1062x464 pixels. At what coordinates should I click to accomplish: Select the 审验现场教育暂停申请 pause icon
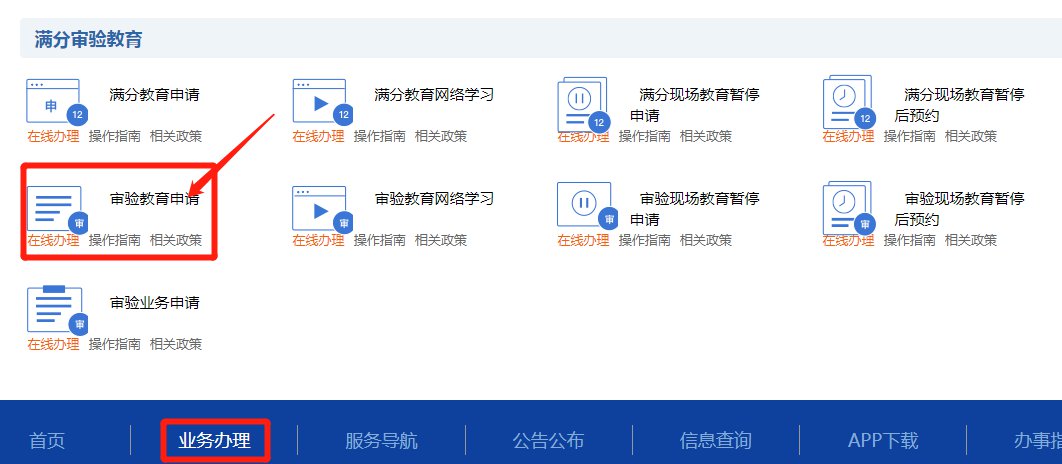(583, 205)
